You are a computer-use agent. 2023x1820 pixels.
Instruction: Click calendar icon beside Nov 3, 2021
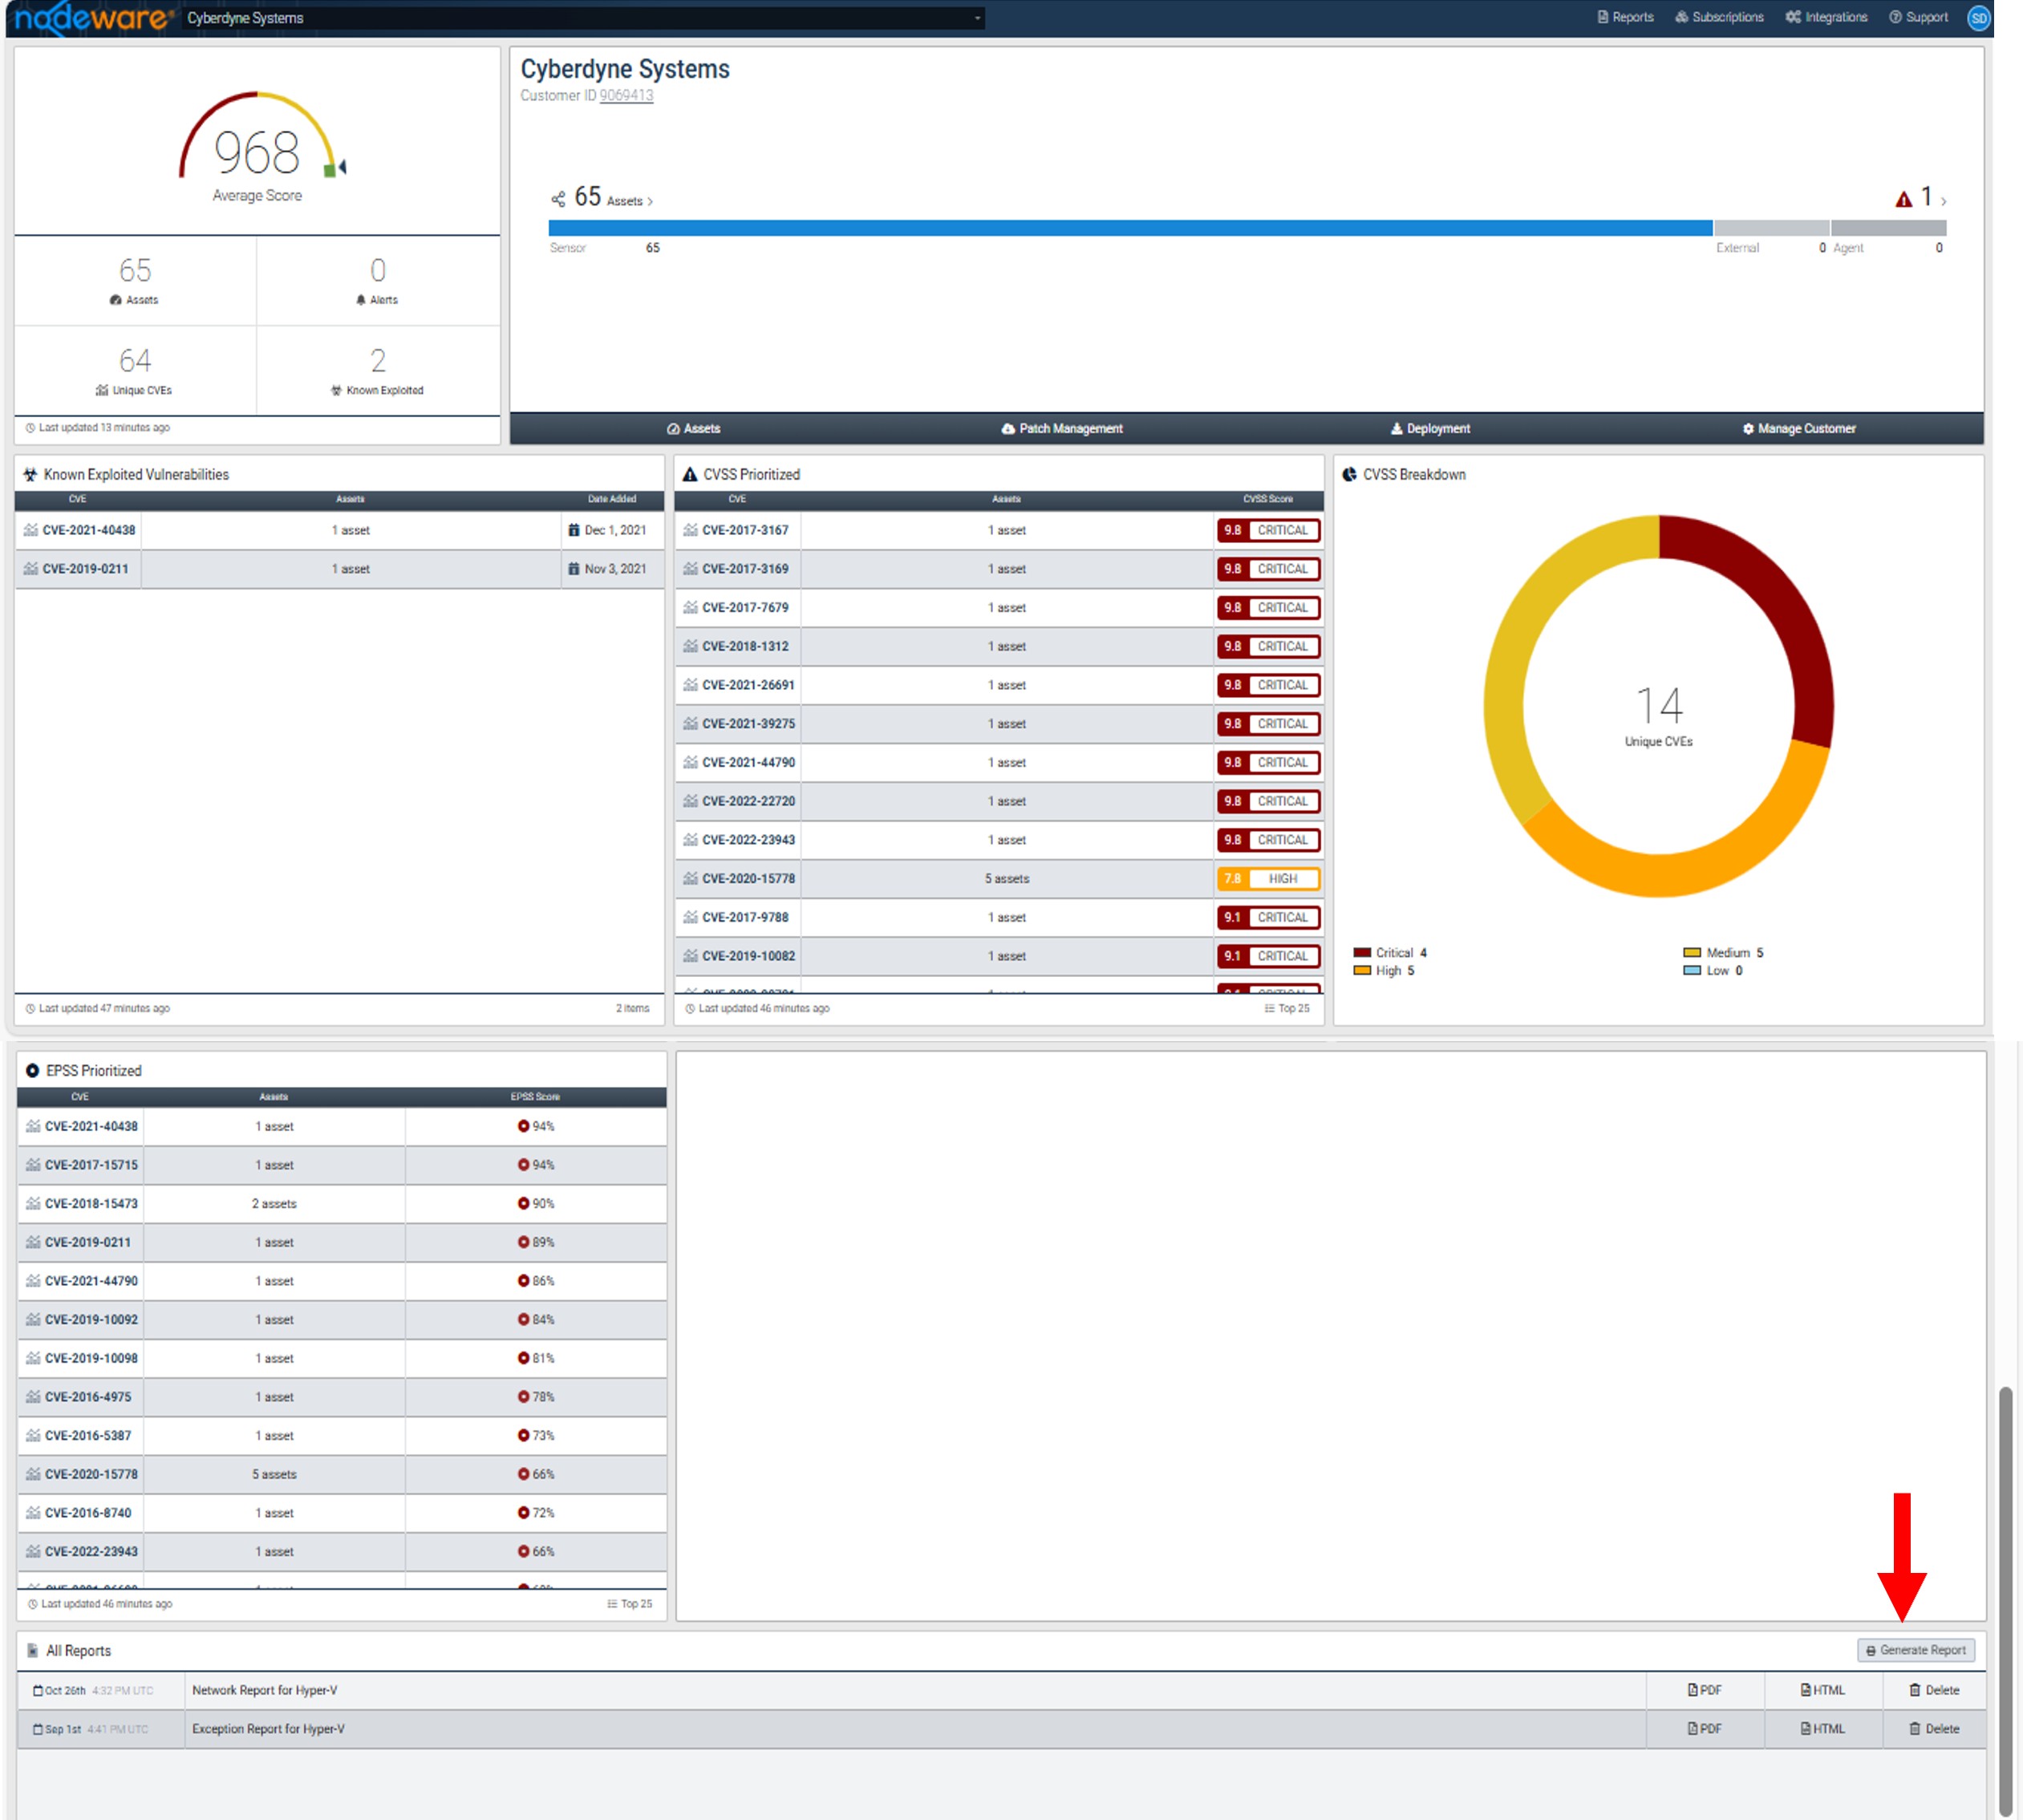click(574, 569)
